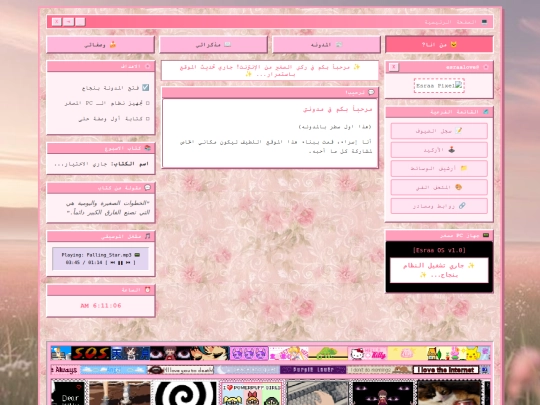Click the speech bubble icon on welcome panel
The width and height of the screenshot is (540, 405).
coord(371,92)
